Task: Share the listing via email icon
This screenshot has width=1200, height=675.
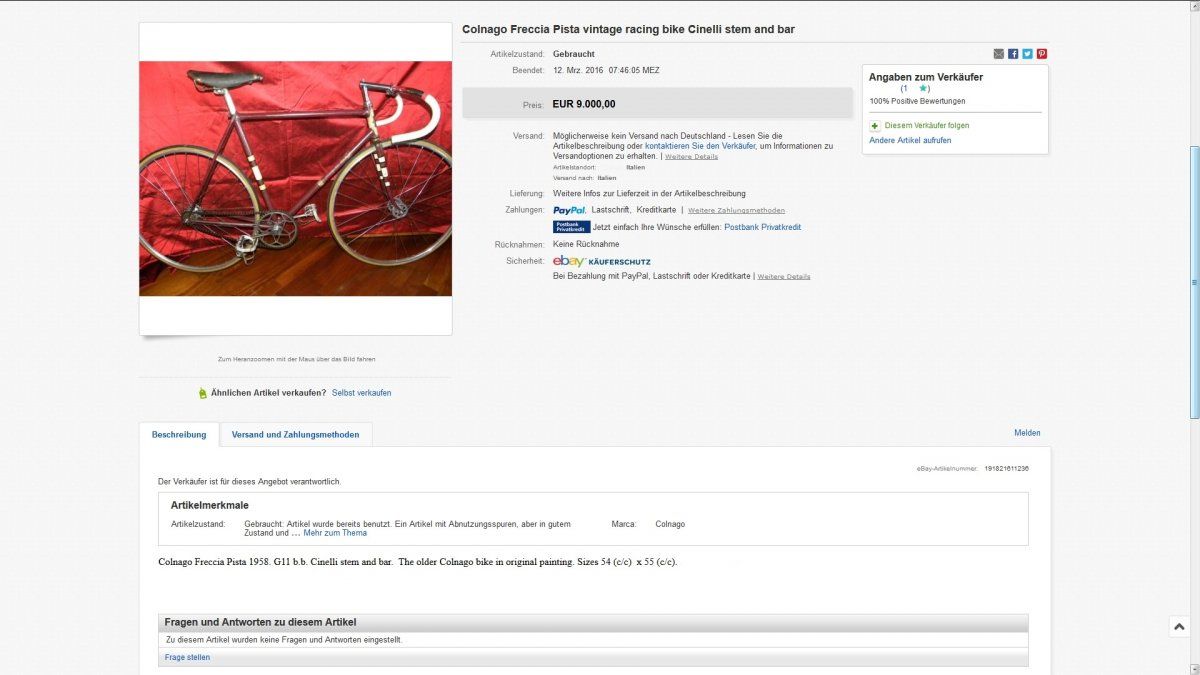Action: point(999,54)
